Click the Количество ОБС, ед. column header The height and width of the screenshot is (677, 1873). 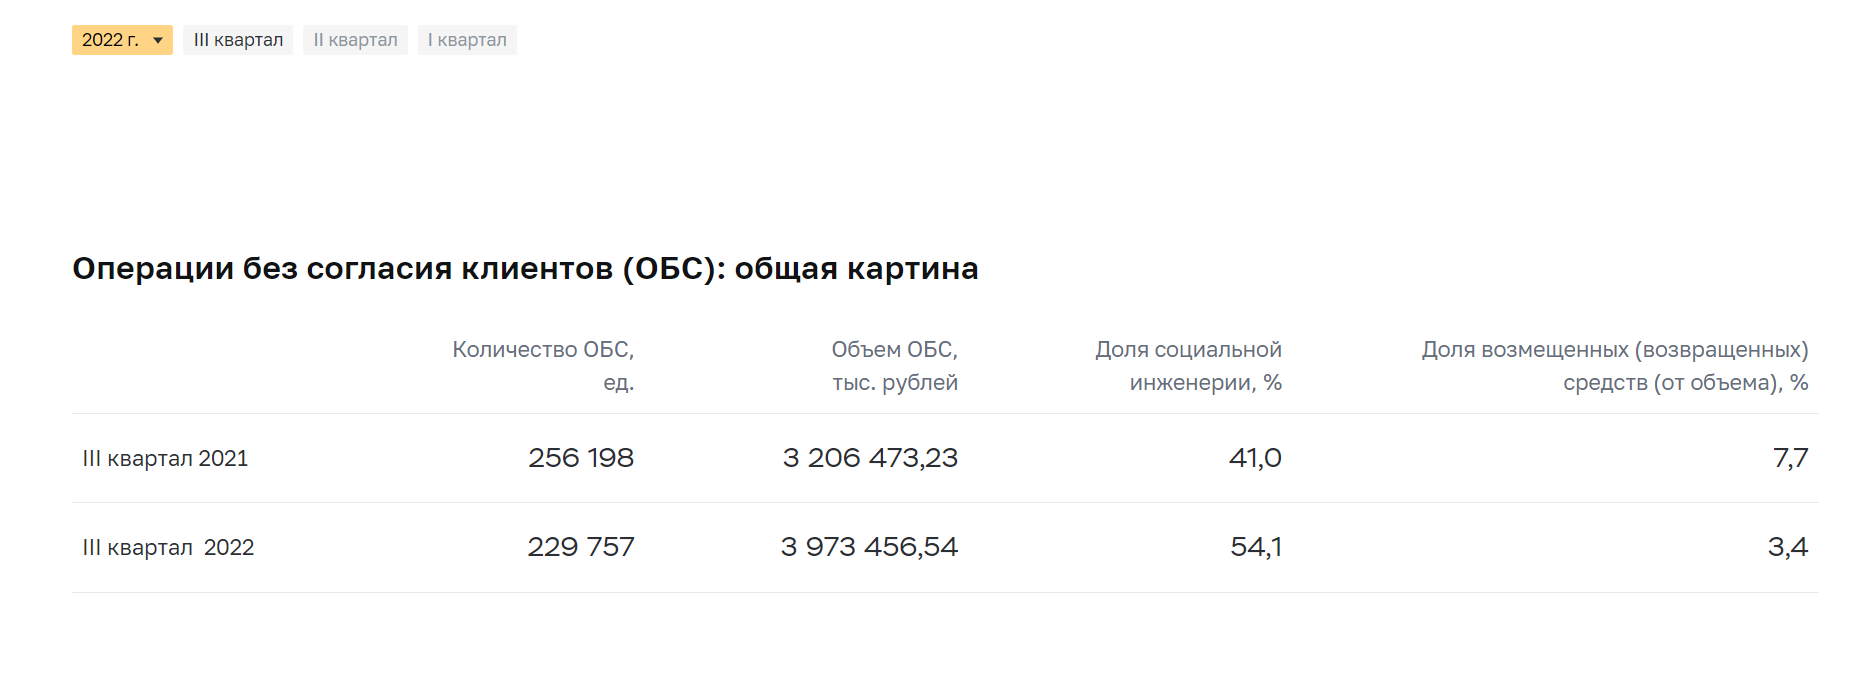543,366
